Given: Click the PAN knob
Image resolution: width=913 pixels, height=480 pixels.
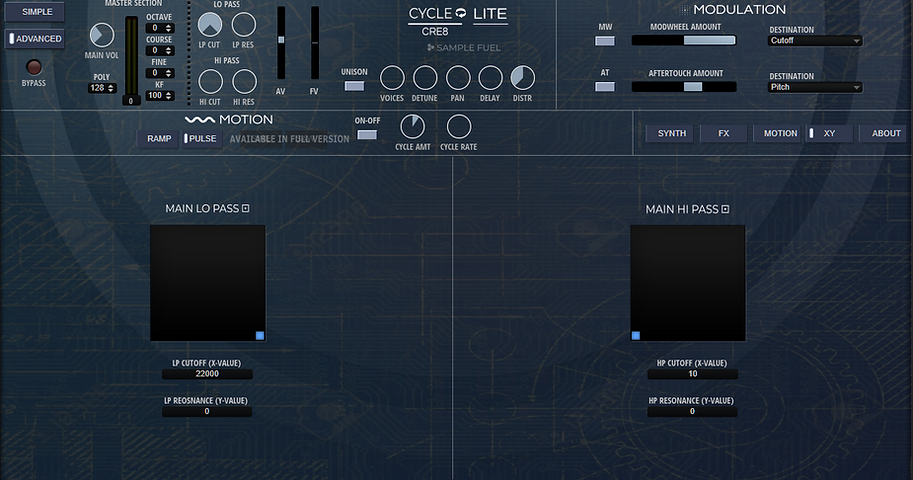Looking at the screenshot, I should click(x=458, y=77).
